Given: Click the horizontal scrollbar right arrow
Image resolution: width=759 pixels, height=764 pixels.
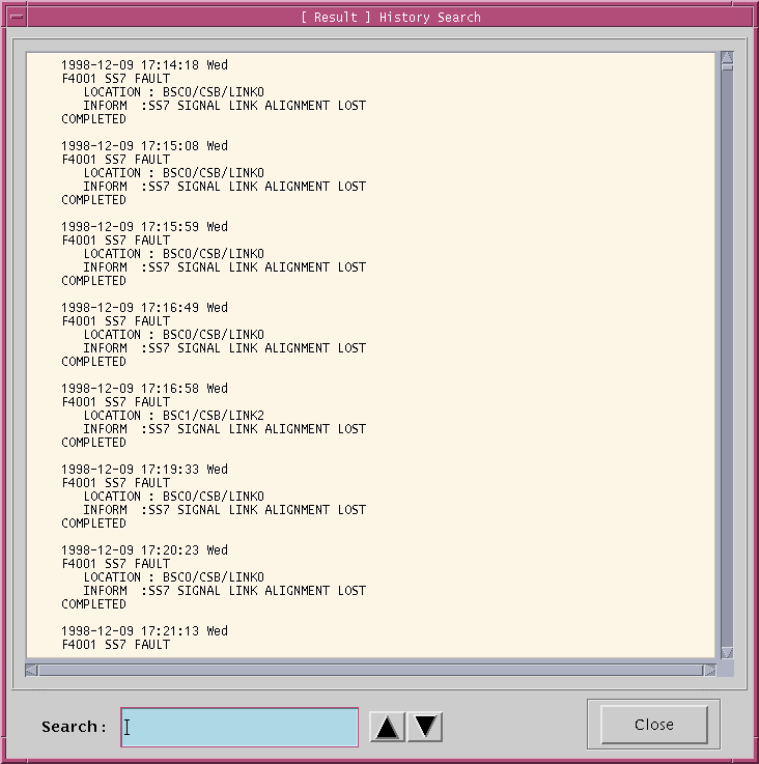Looking at the screenshot, I should point(710,670).
